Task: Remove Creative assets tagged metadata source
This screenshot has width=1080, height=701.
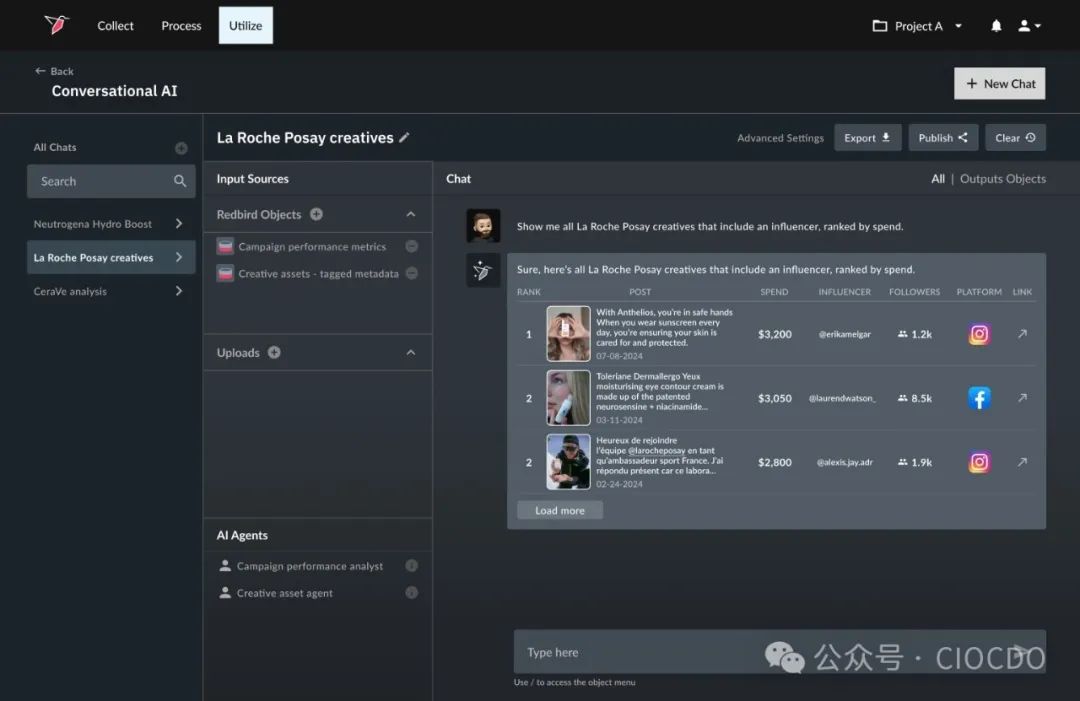Action: click(411, 274)
